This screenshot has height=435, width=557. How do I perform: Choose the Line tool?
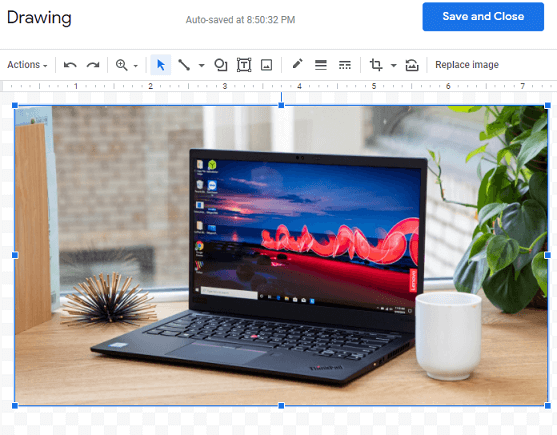click(184, 65)
